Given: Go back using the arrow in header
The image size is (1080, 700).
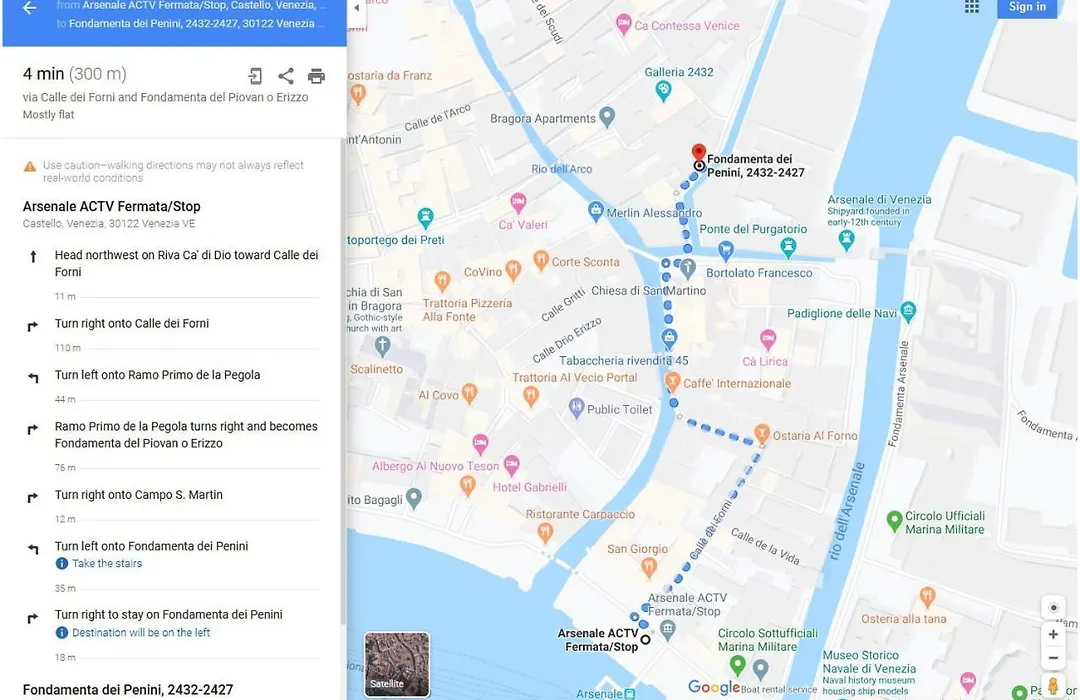Looking at the screenshot, I should [29, 8].
